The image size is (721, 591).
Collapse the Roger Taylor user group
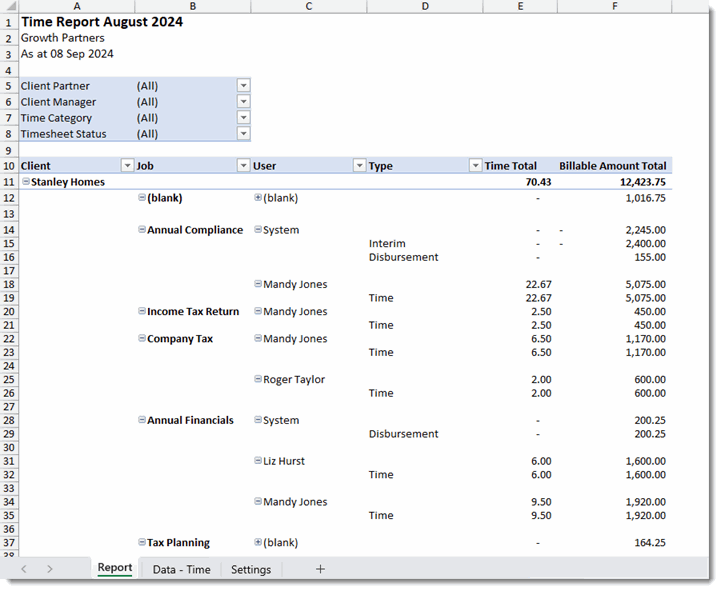point(258,379)
